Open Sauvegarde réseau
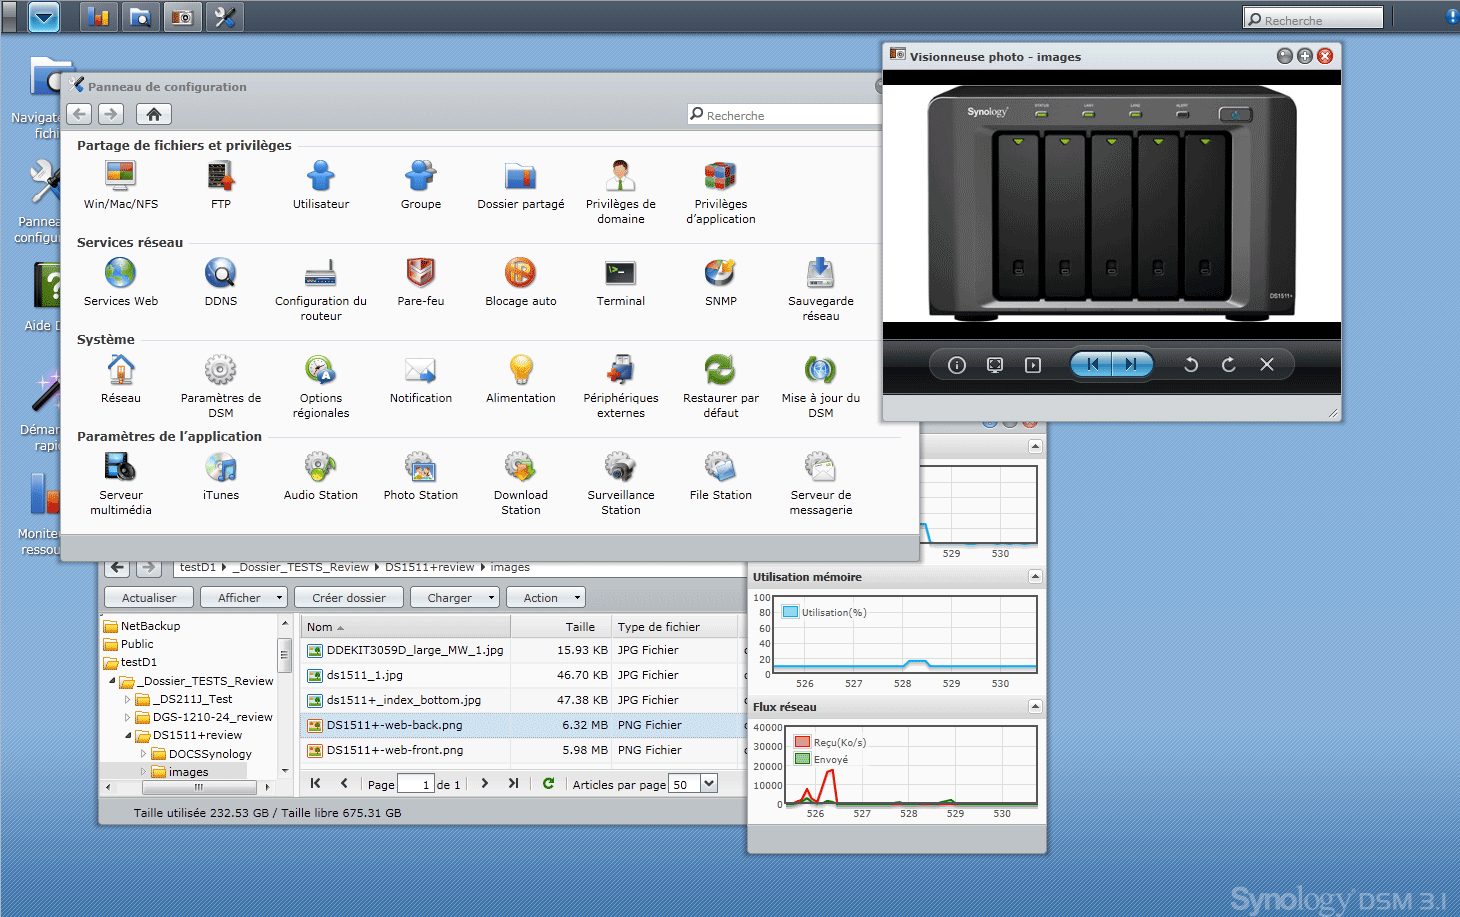Screen dimensions: 1460x917 [820, 273]
